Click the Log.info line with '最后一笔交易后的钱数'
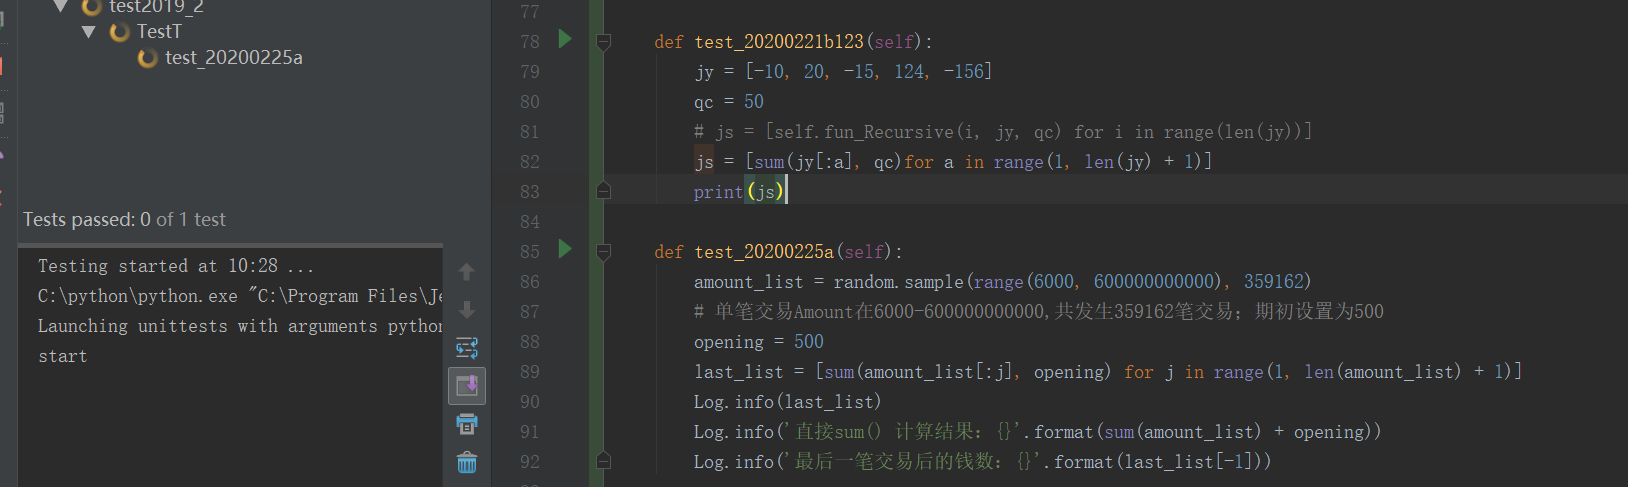The height and width of the screenshot is (487, 1628). [983, 462]
